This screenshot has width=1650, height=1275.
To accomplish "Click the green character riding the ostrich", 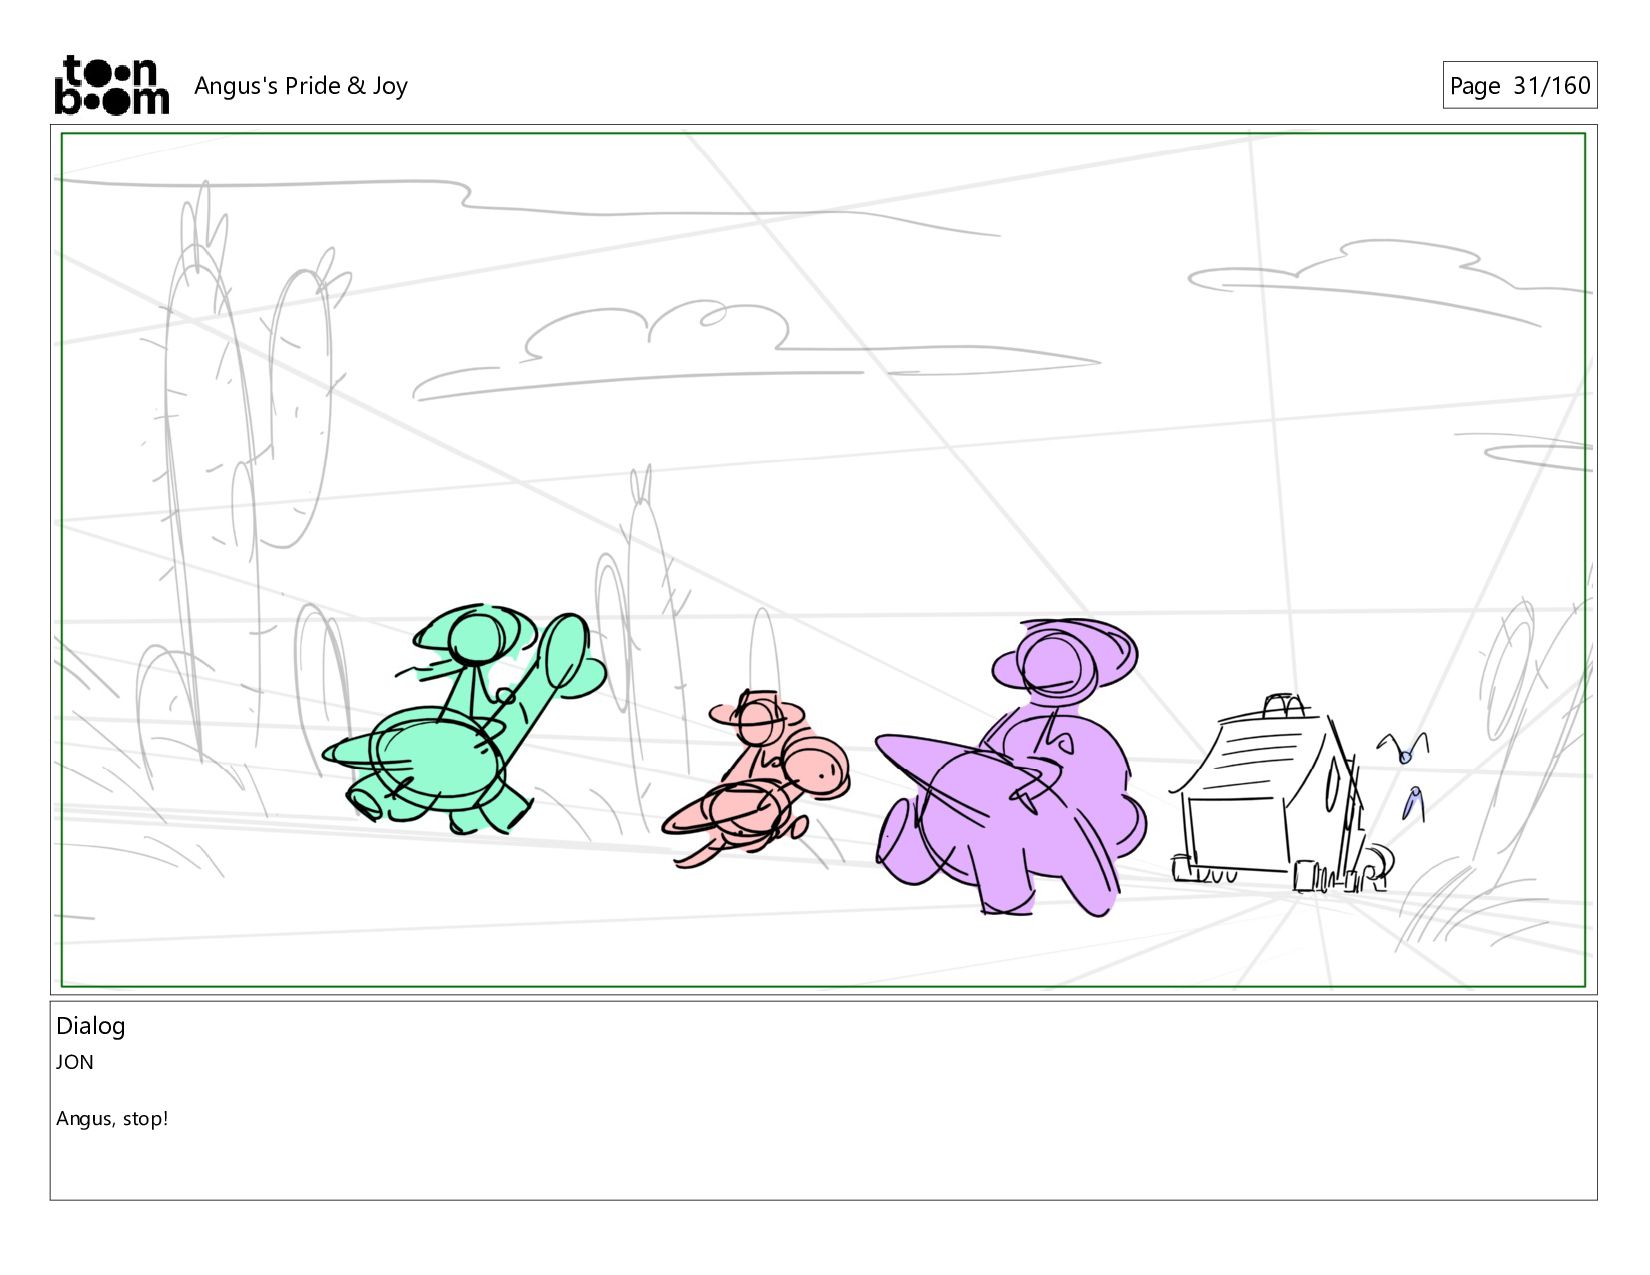I will 465,719.
